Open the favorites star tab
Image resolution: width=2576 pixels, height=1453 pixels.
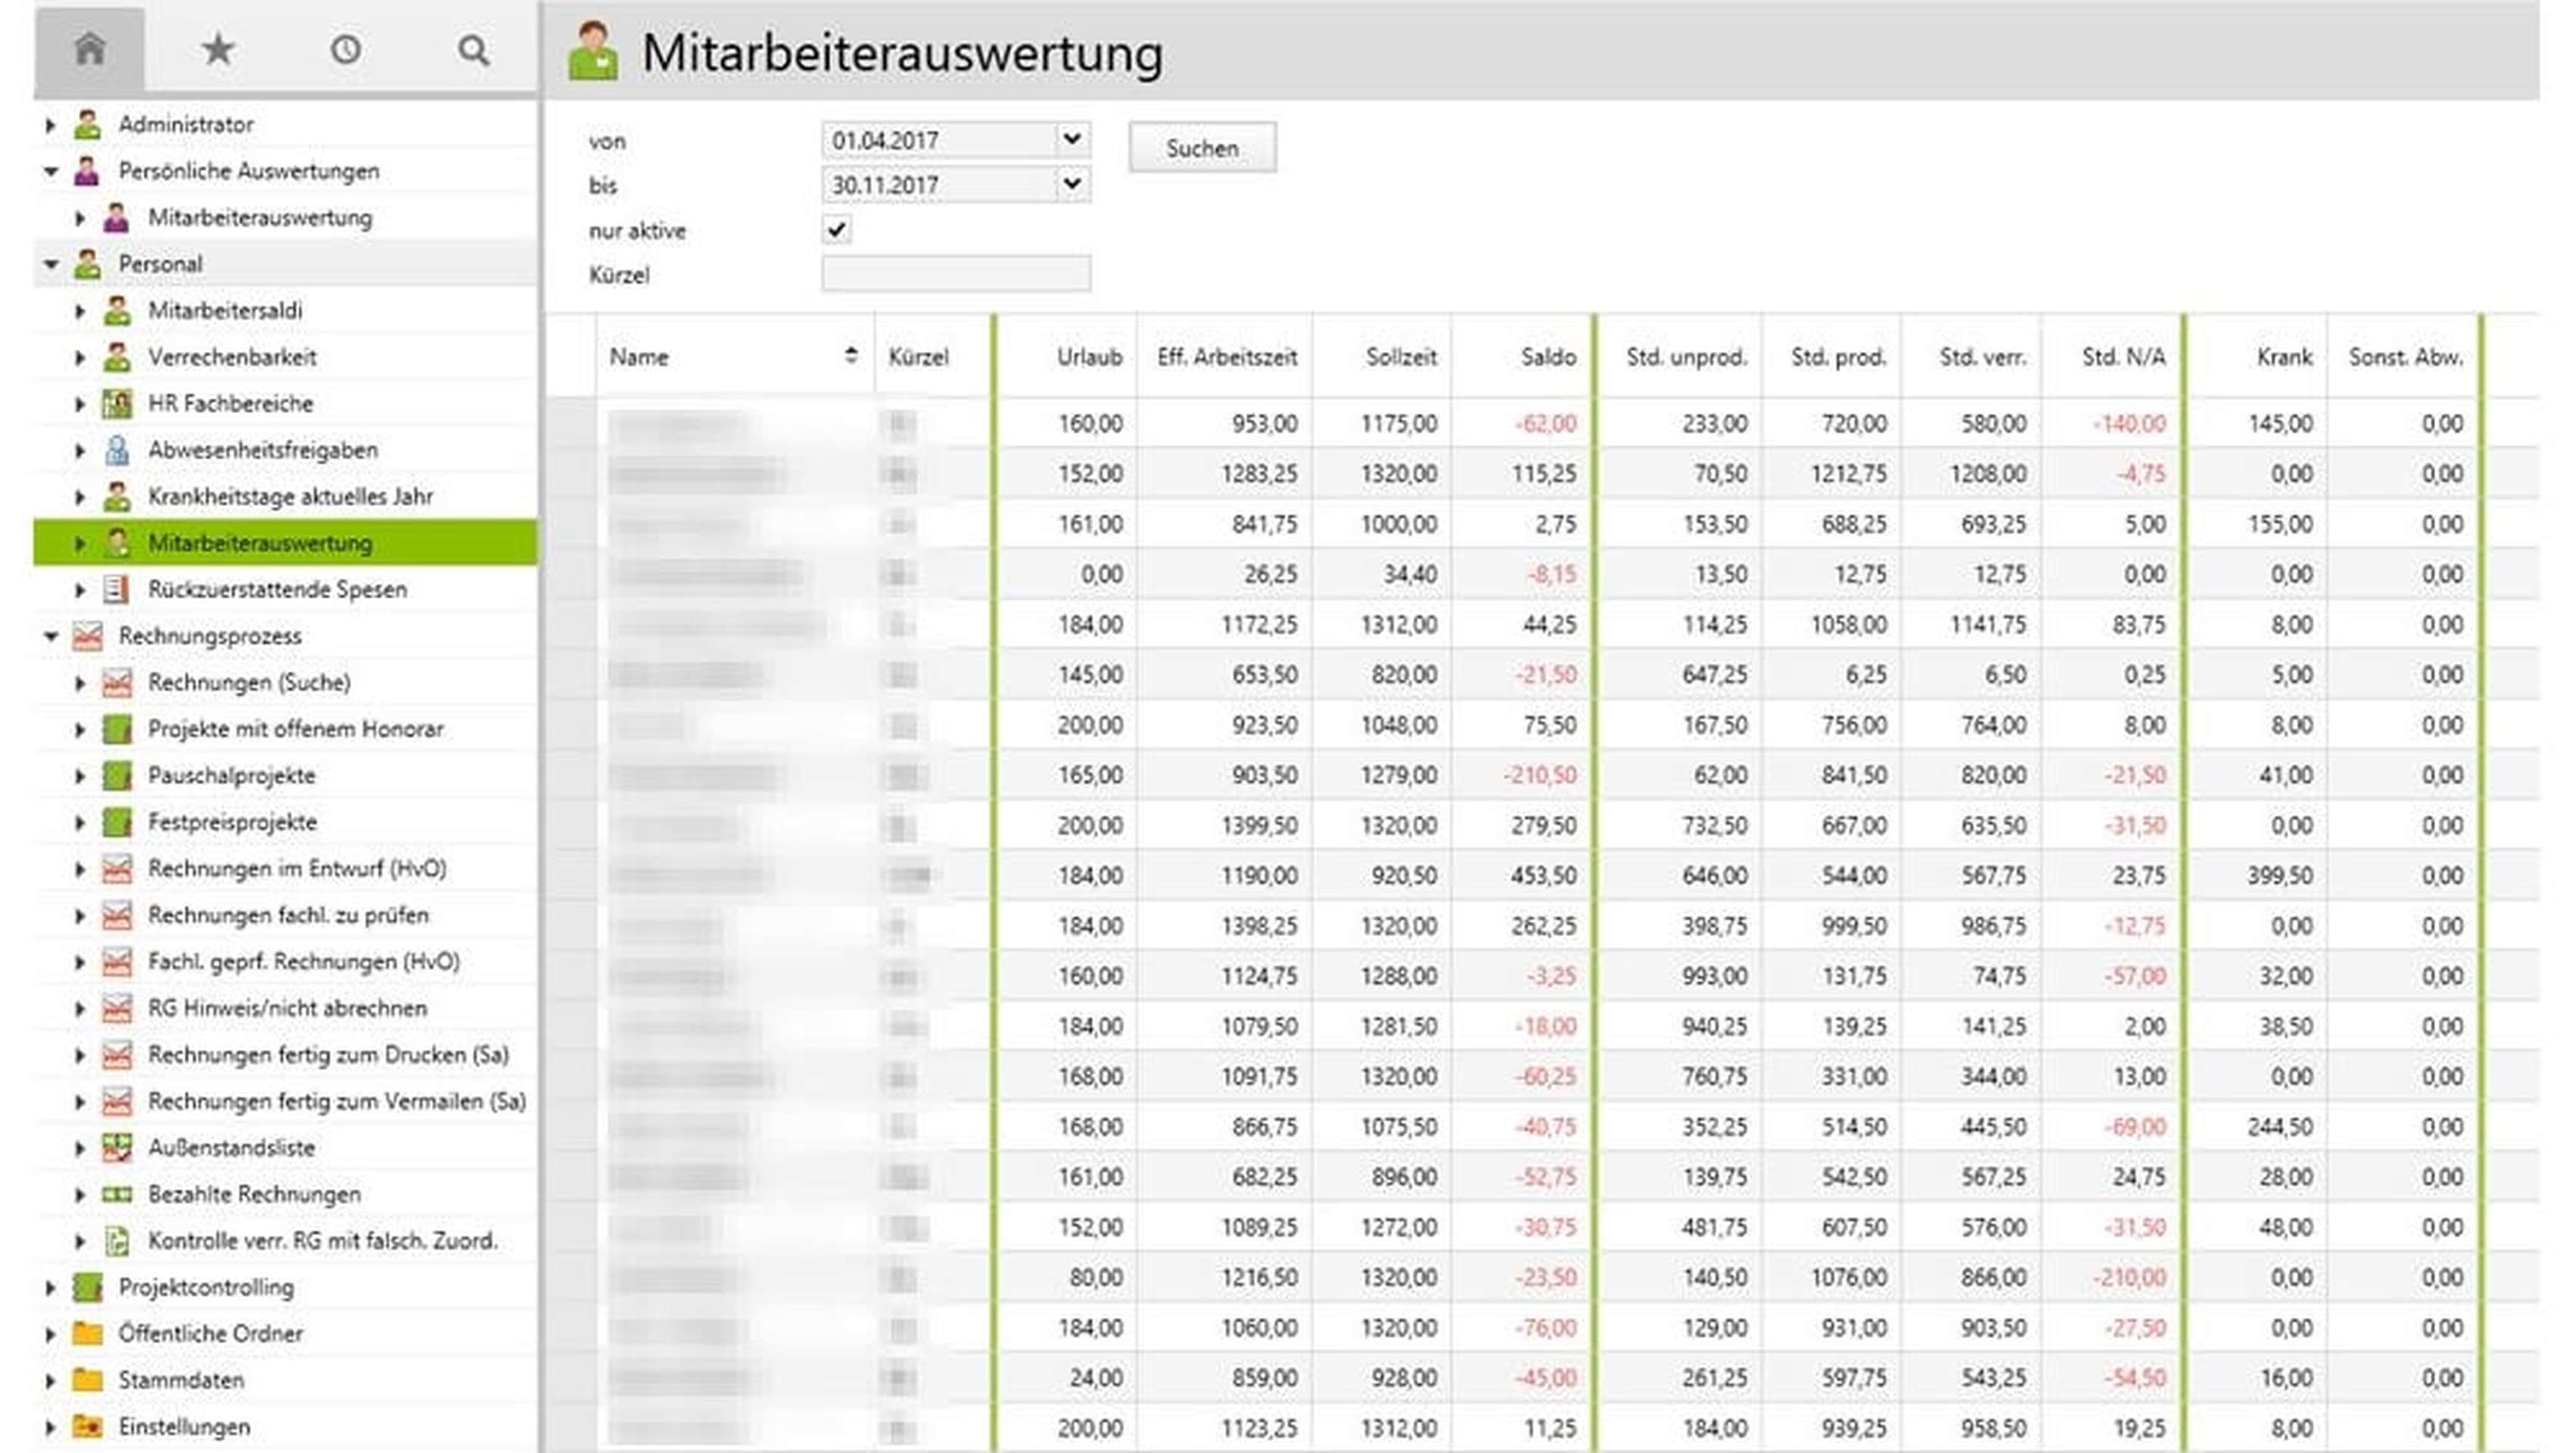pyautogui.click(x=217, y=48)
